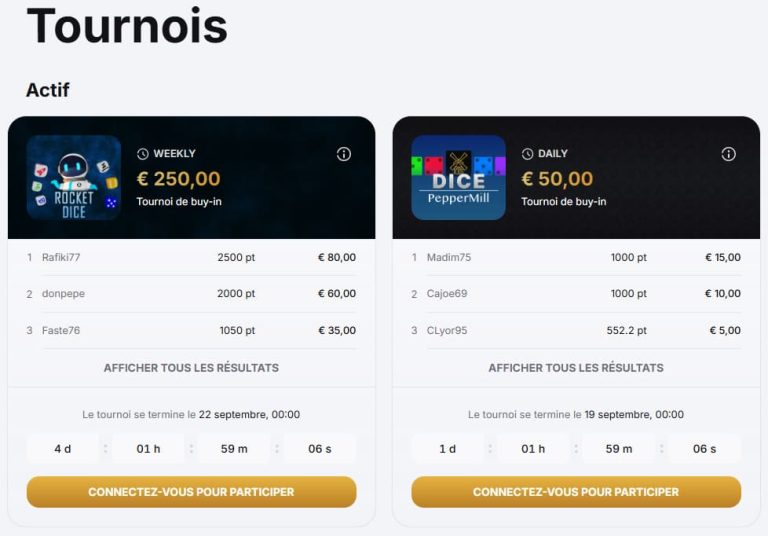The width and height of the screenshot is (768, 536).
Task: Click the 1 d countdown box
Action: click(x=448, y=449)
